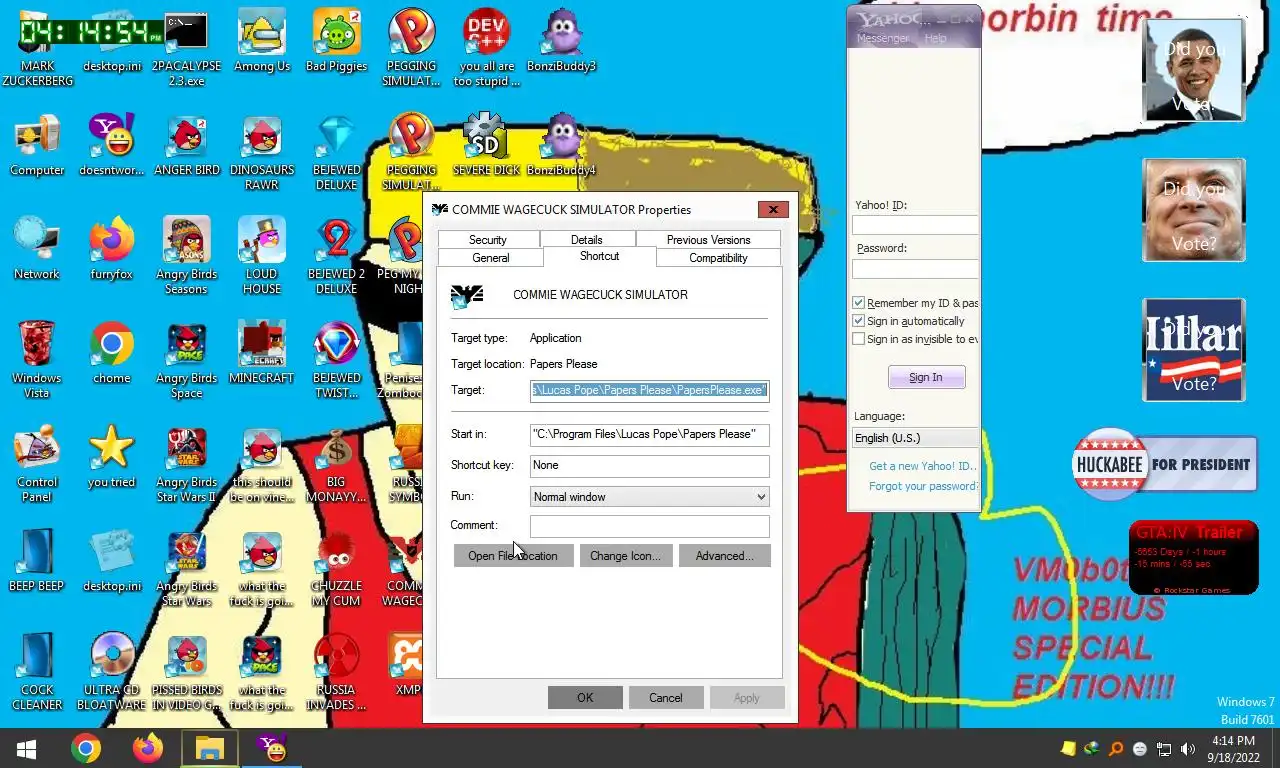Focus the Shortcut key field
The height and width of the screenshot is (768, 1280).
(650, 465)
